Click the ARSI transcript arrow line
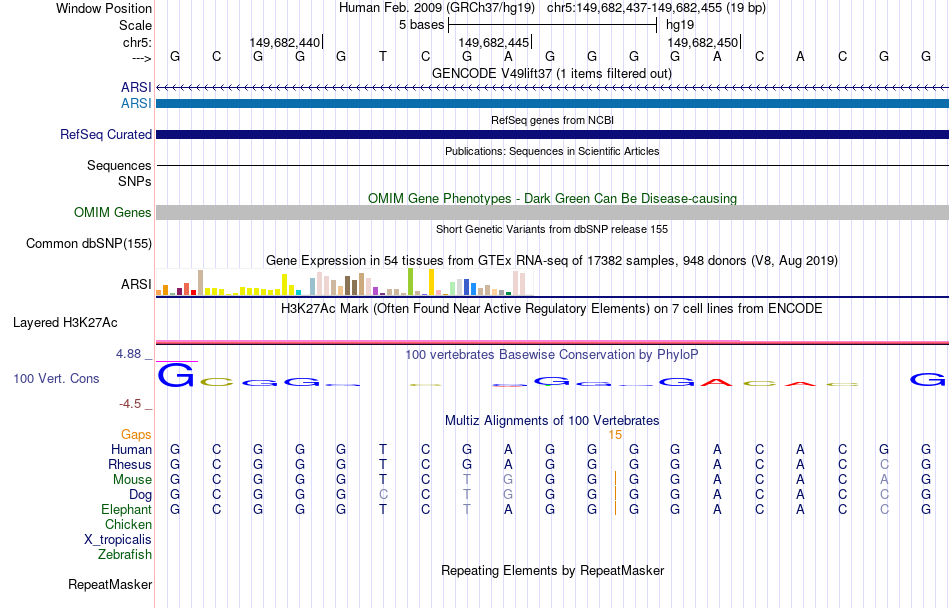This screenshot has height=608, width=950. click(553, 88)
